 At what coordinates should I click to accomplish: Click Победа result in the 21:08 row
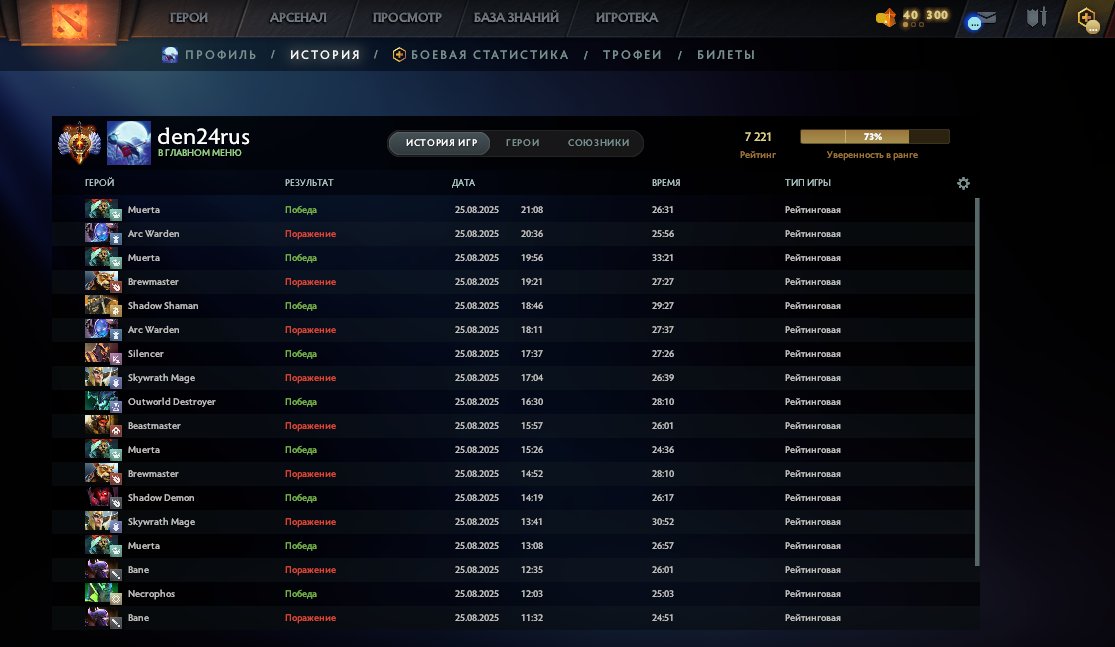point(301,210)
